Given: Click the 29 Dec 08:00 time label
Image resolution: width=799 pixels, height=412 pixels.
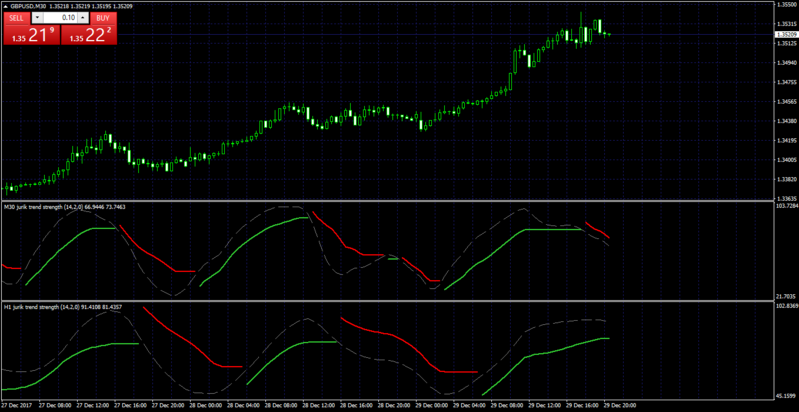Looking at the screenshot, I should [505, 406].
